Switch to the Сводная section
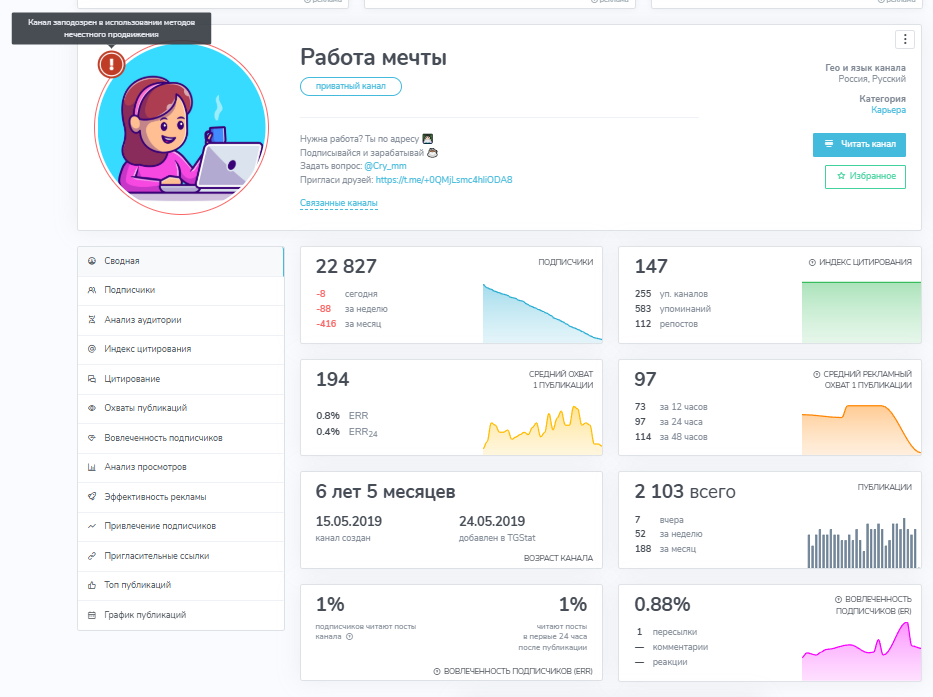 coord(119,261)
